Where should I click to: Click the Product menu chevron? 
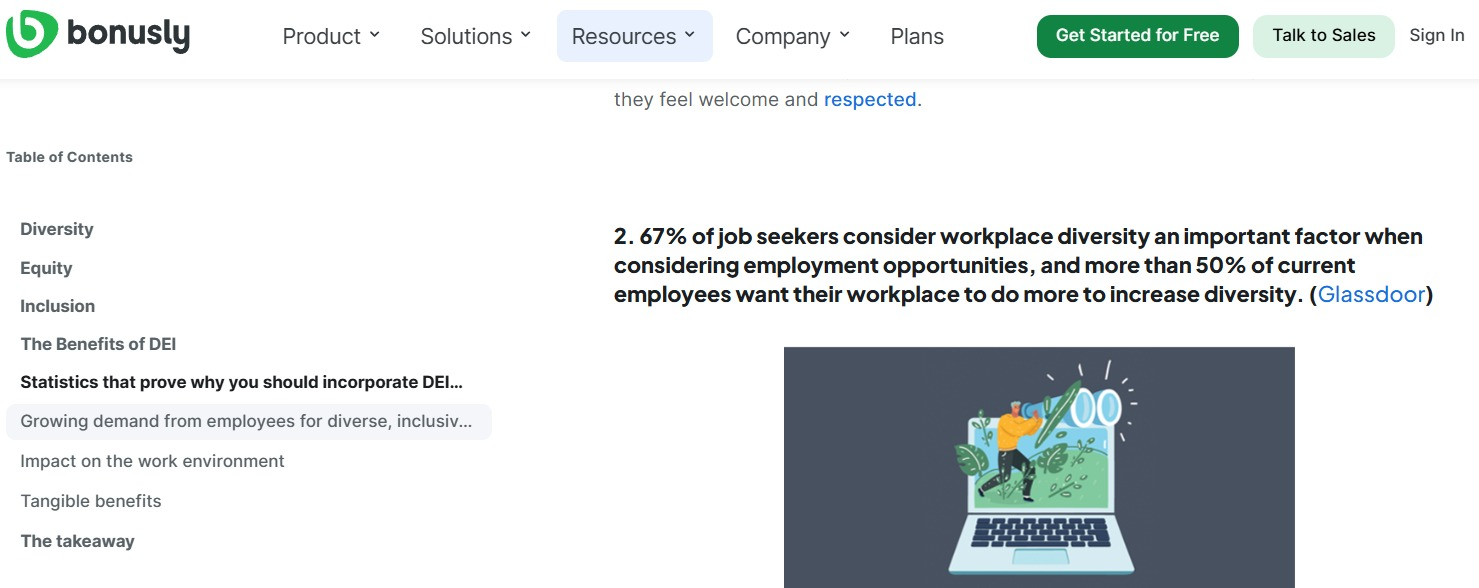[375, 35]
